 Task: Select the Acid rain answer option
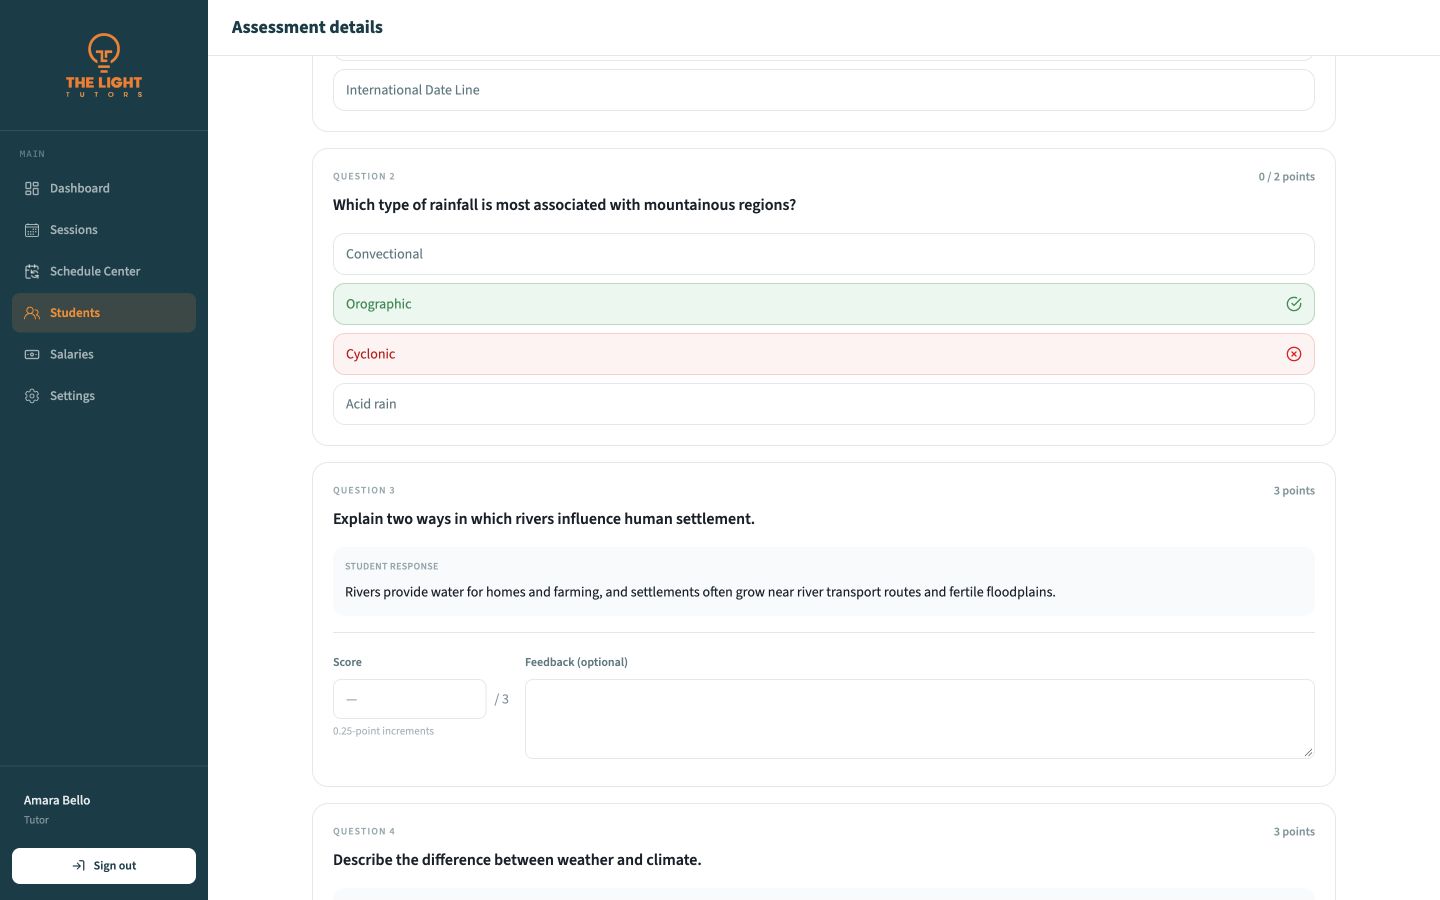click(824, 404)
